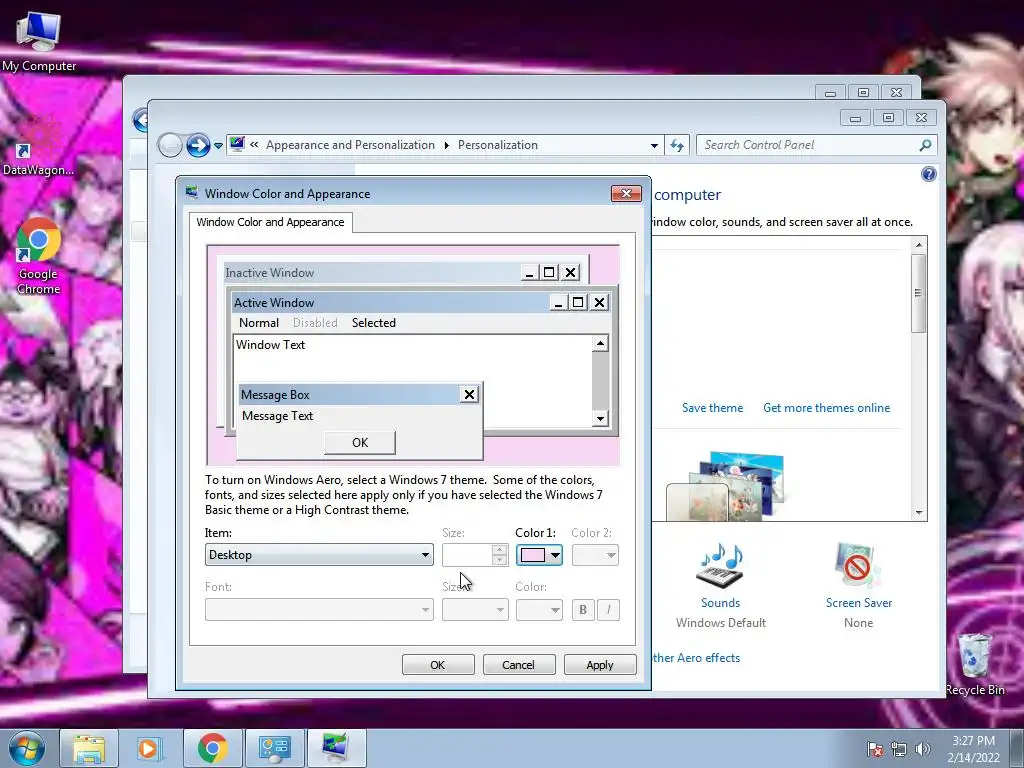Image resolution: width=1024 pixels, height=768 pixels.
Task: Click Save theme link
Action: [712, 408]
